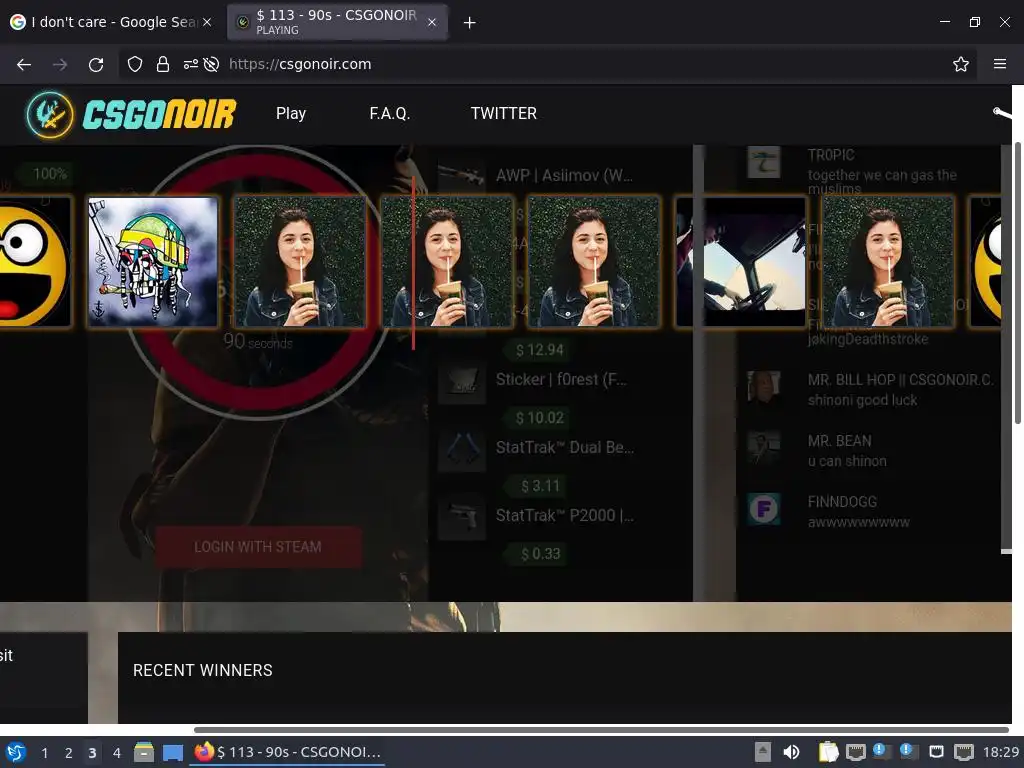The height and width of the screenshot is (768, 1024).
Task: Open the clipboard manager tray icon
Action: point(828,752)
